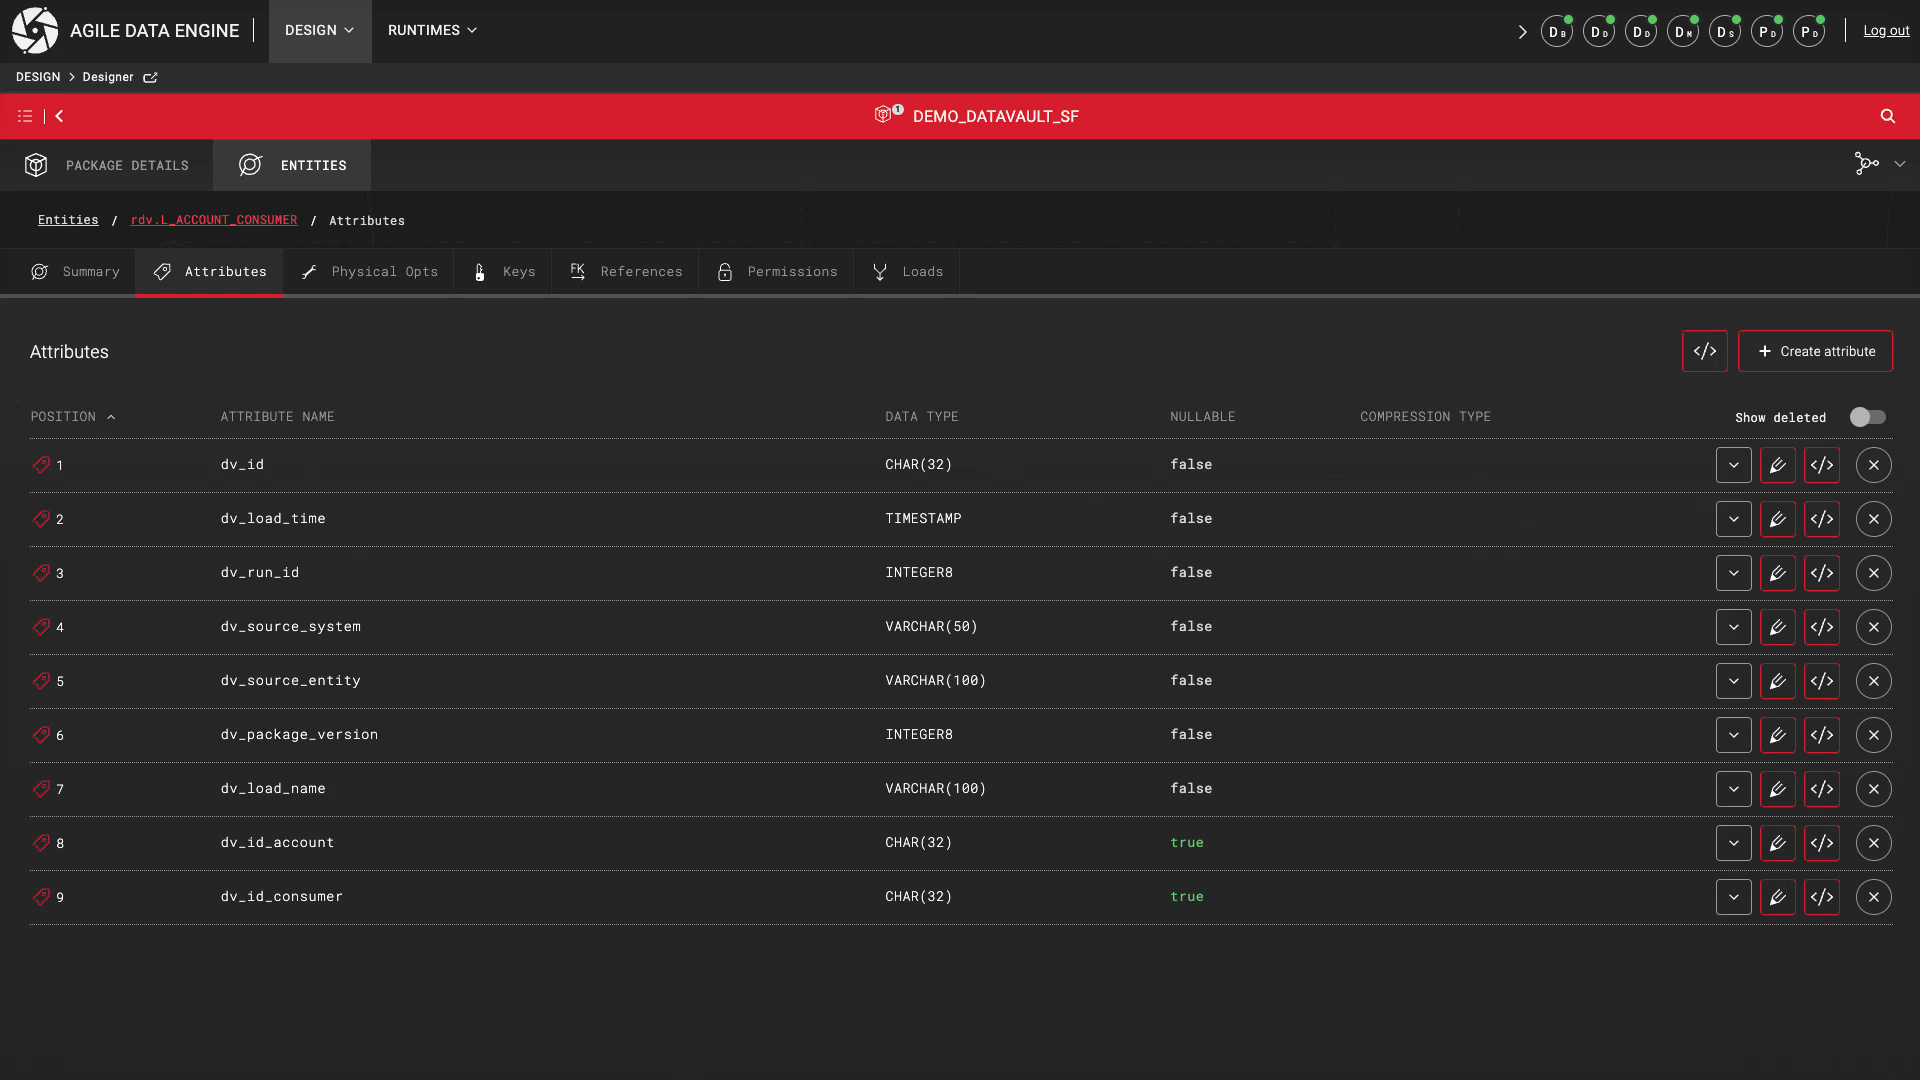1920x1080 pixels.
Task: Click the git branch icon near top right
Action: tap(1867, 164)
